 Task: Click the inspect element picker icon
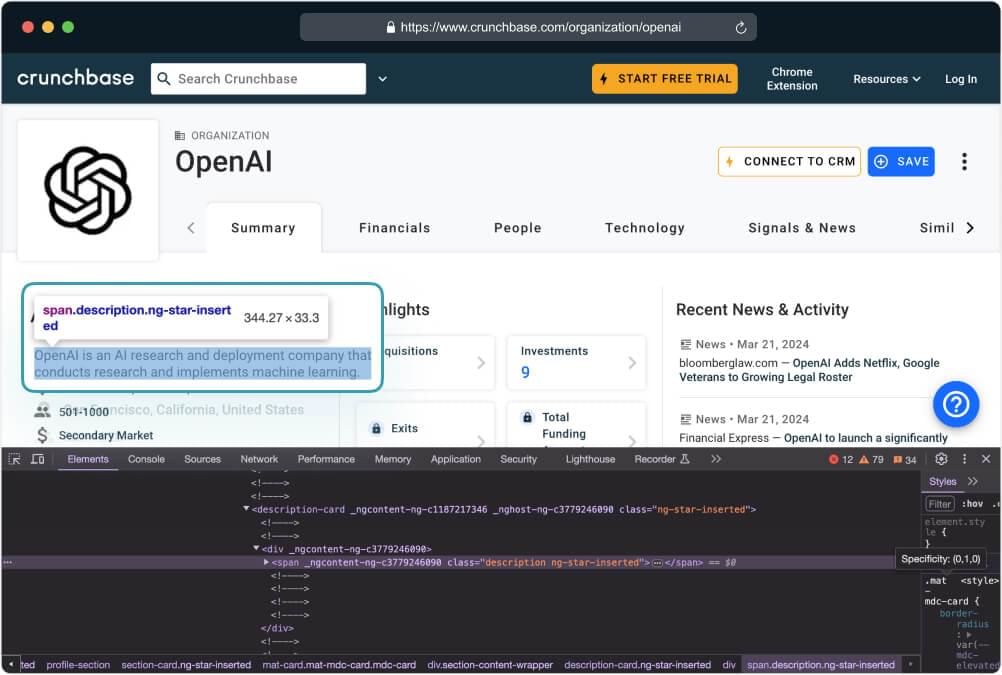14,459
